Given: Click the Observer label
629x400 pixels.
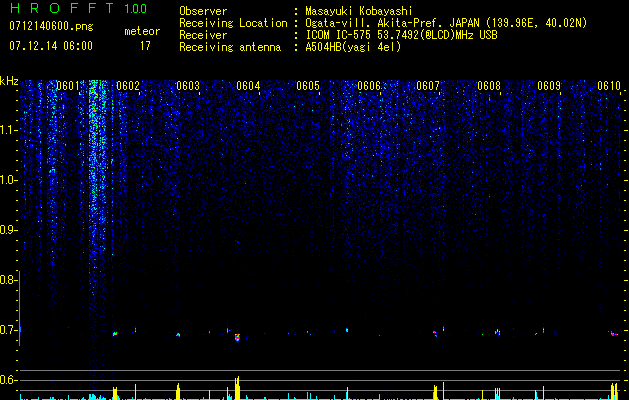Looking at the screenshot, I should coord(203,11).
